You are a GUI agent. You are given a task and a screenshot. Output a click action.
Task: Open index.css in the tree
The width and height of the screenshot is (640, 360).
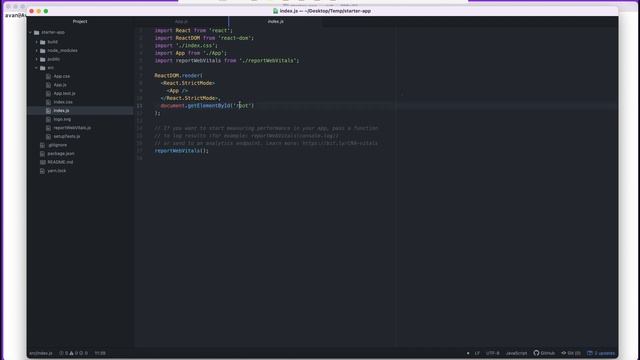(x=63, y=102)
